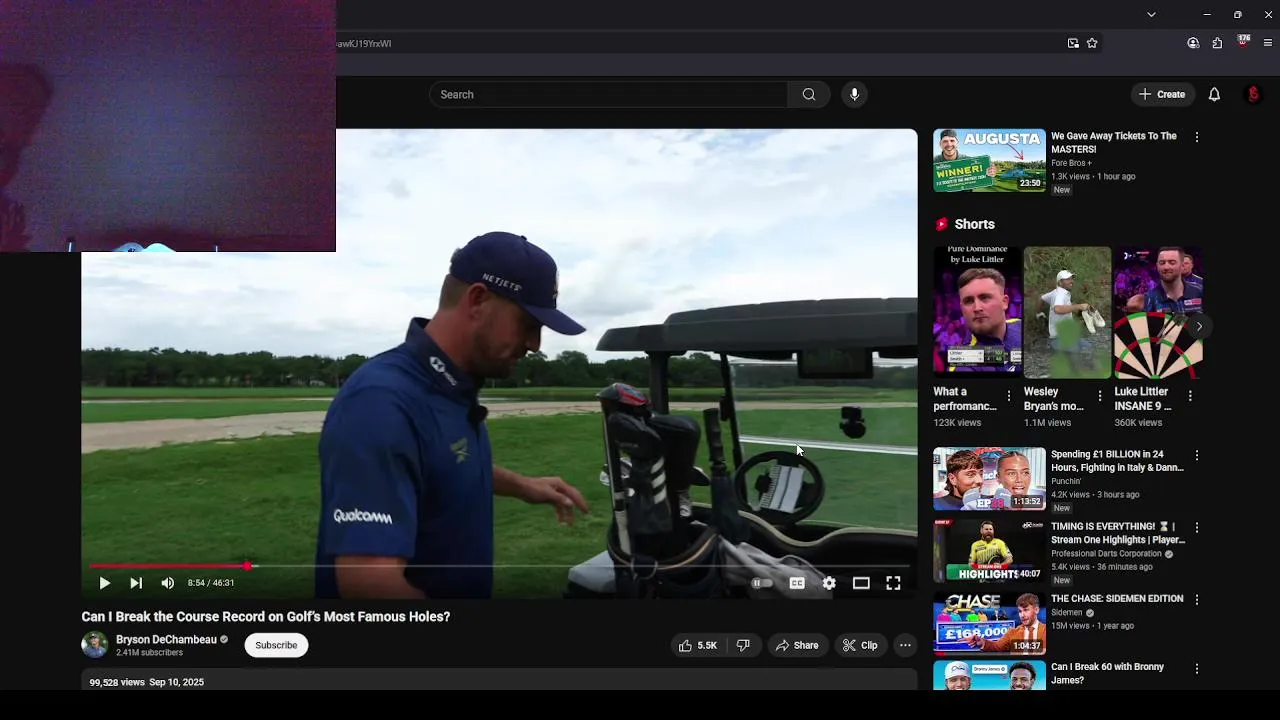Open the Fore Bros + channel name
This screenshot has width=1280, height=720.
[x=1071, y=163]
